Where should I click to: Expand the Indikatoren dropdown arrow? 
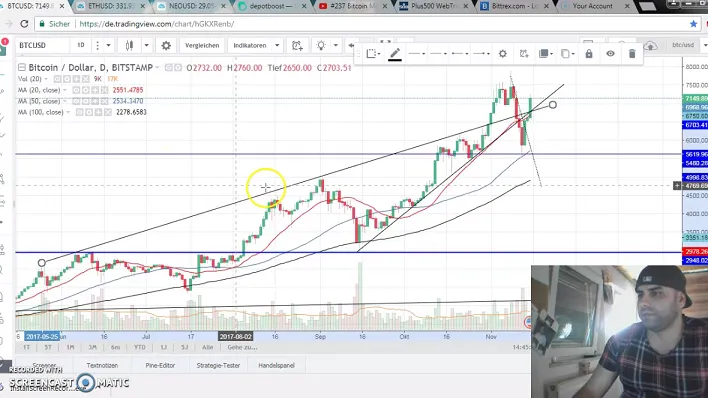tap(277, 45)
